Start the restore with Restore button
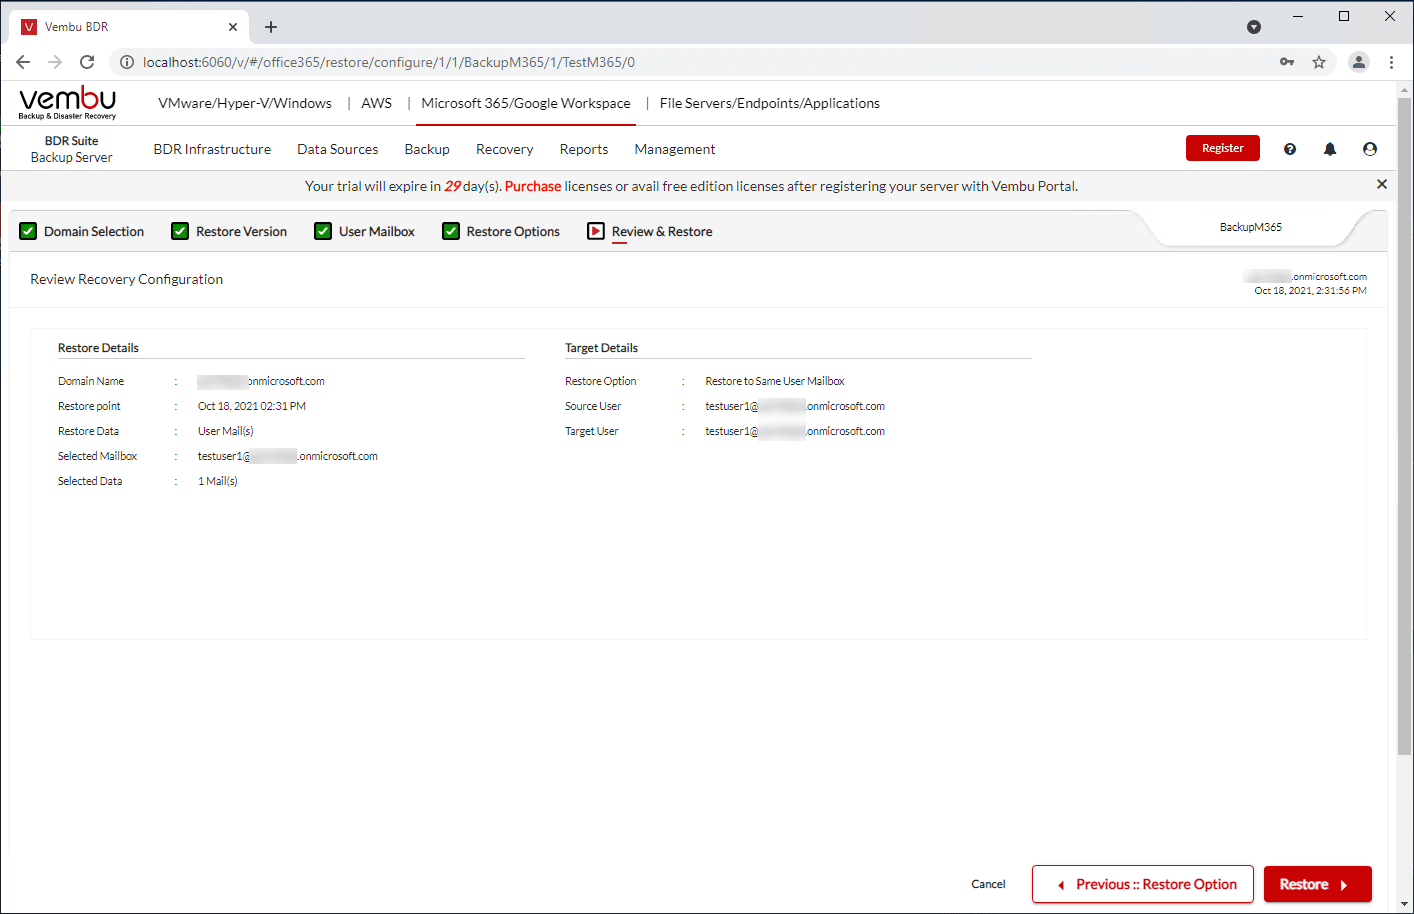The width and height of the screenshot is (1414, 914). point(1318,884)
